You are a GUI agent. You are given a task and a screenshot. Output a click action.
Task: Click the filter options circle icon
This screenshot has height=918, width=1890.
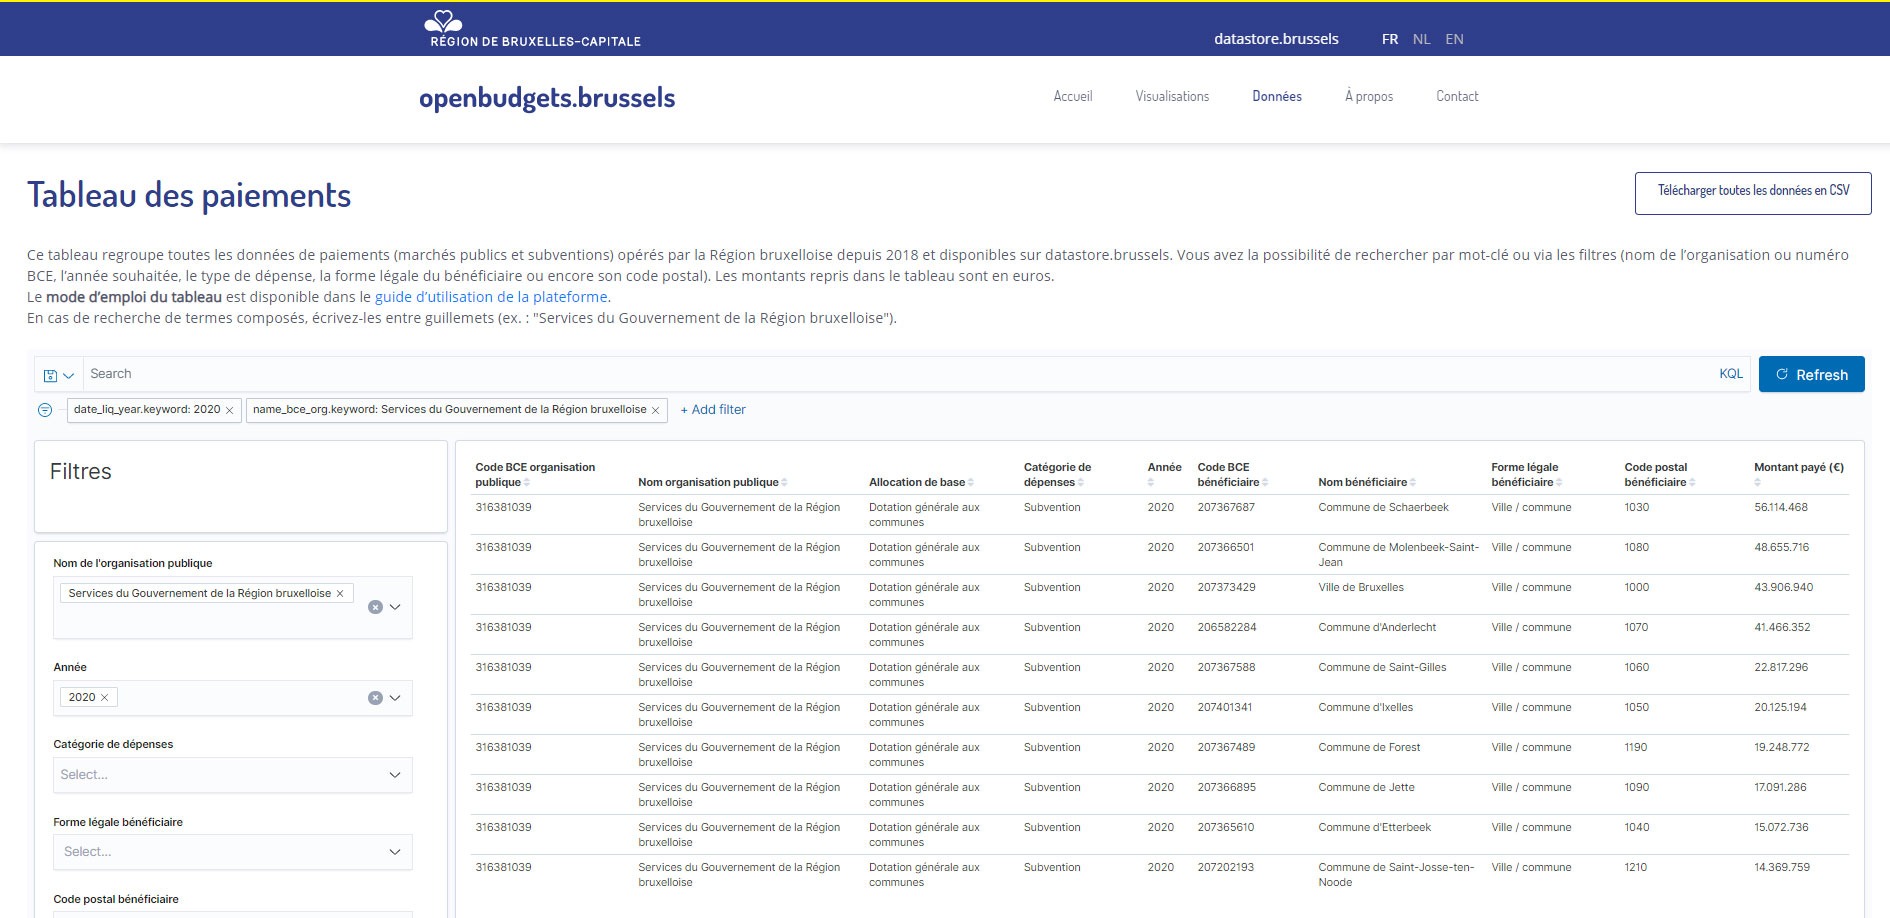[x=45, y=410]
